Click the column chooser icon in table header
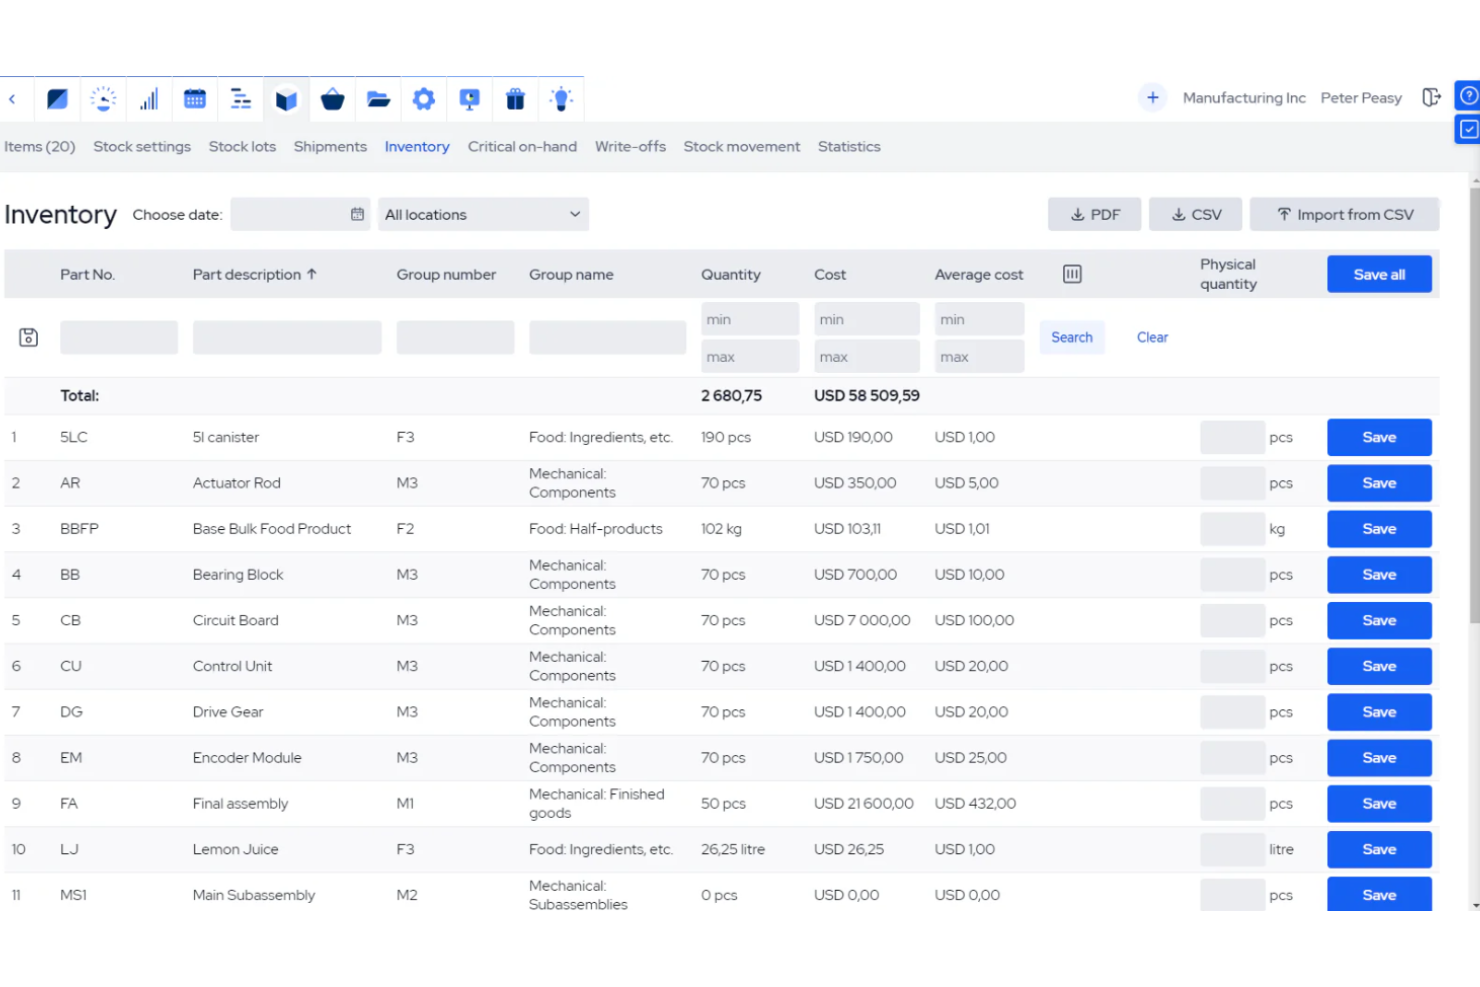The height and width of the screenshot is (987, 1480). [x=1072, y=274]
